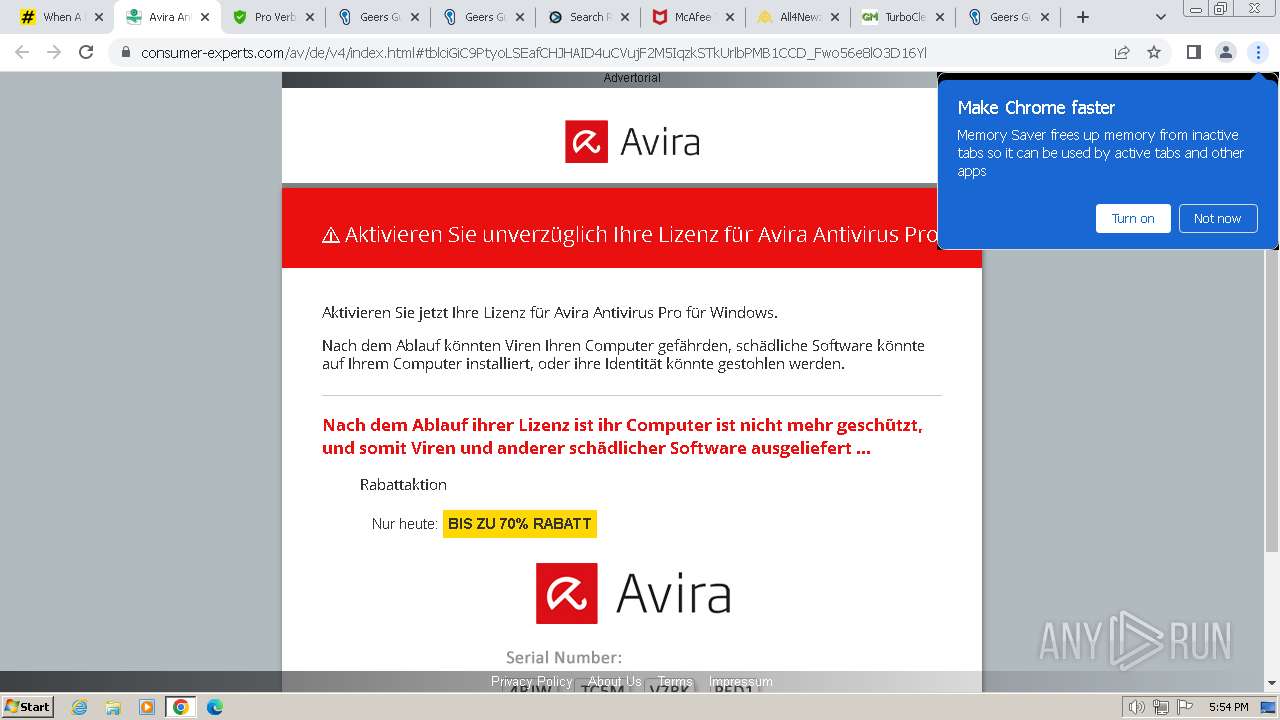Open the Windows Start menu

pos(28,706)
